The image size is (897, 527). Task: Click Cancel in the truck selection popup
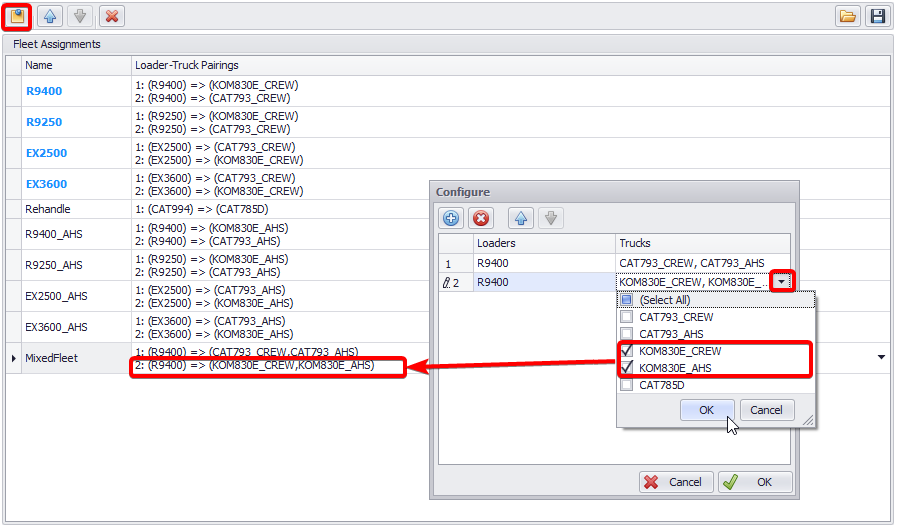[766, 410]
